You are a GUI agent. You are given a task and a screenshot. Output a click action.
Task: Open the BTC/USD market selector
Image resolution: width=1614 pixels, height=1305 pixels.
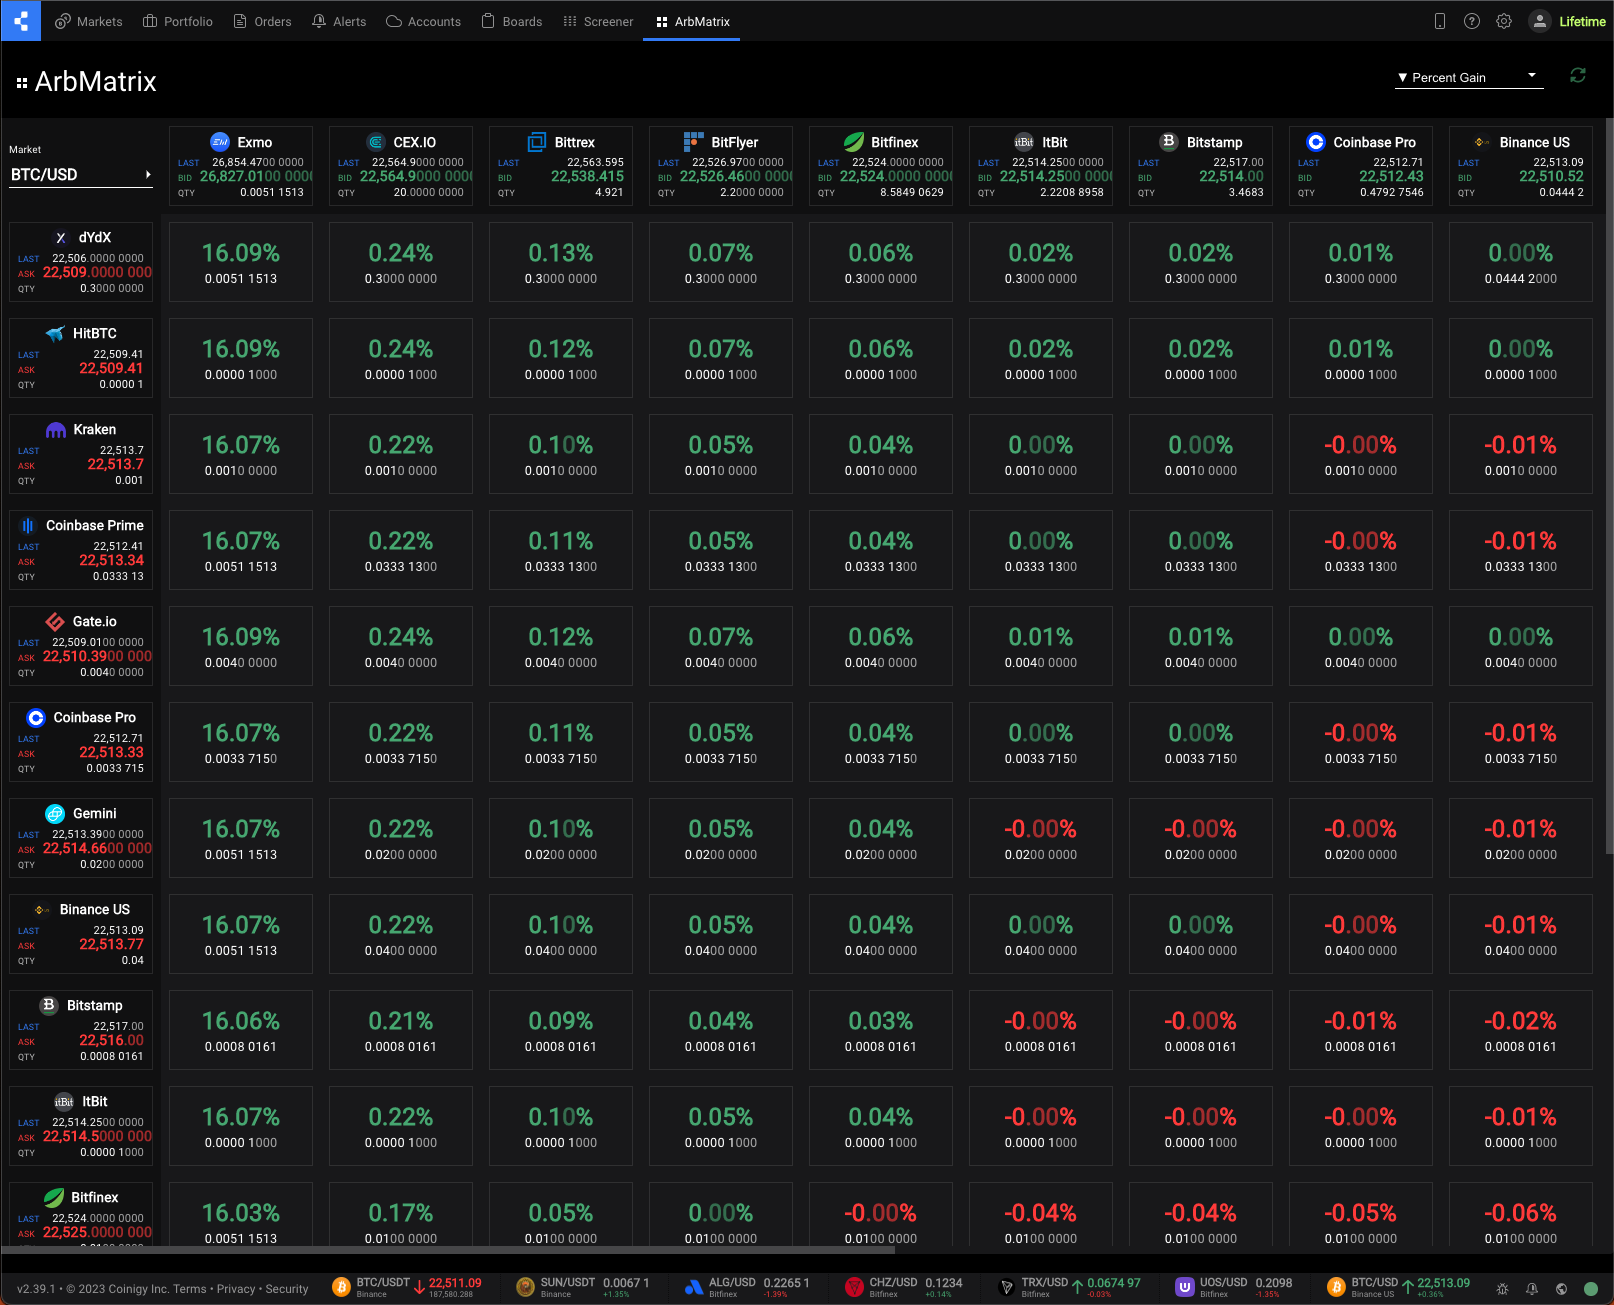pyautogui.click(x=81, y=174)
